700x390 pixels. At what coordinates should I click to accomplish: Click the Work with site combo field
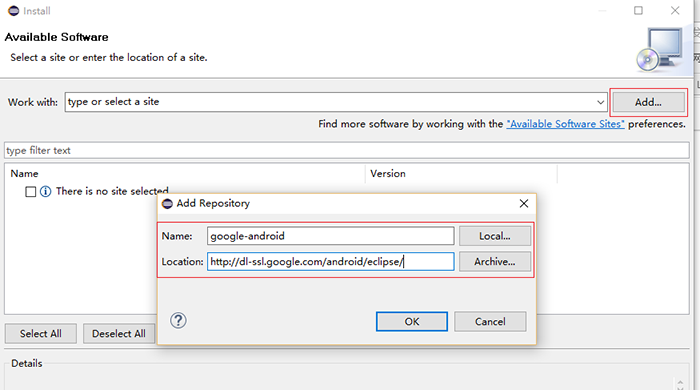pos(336,102)
